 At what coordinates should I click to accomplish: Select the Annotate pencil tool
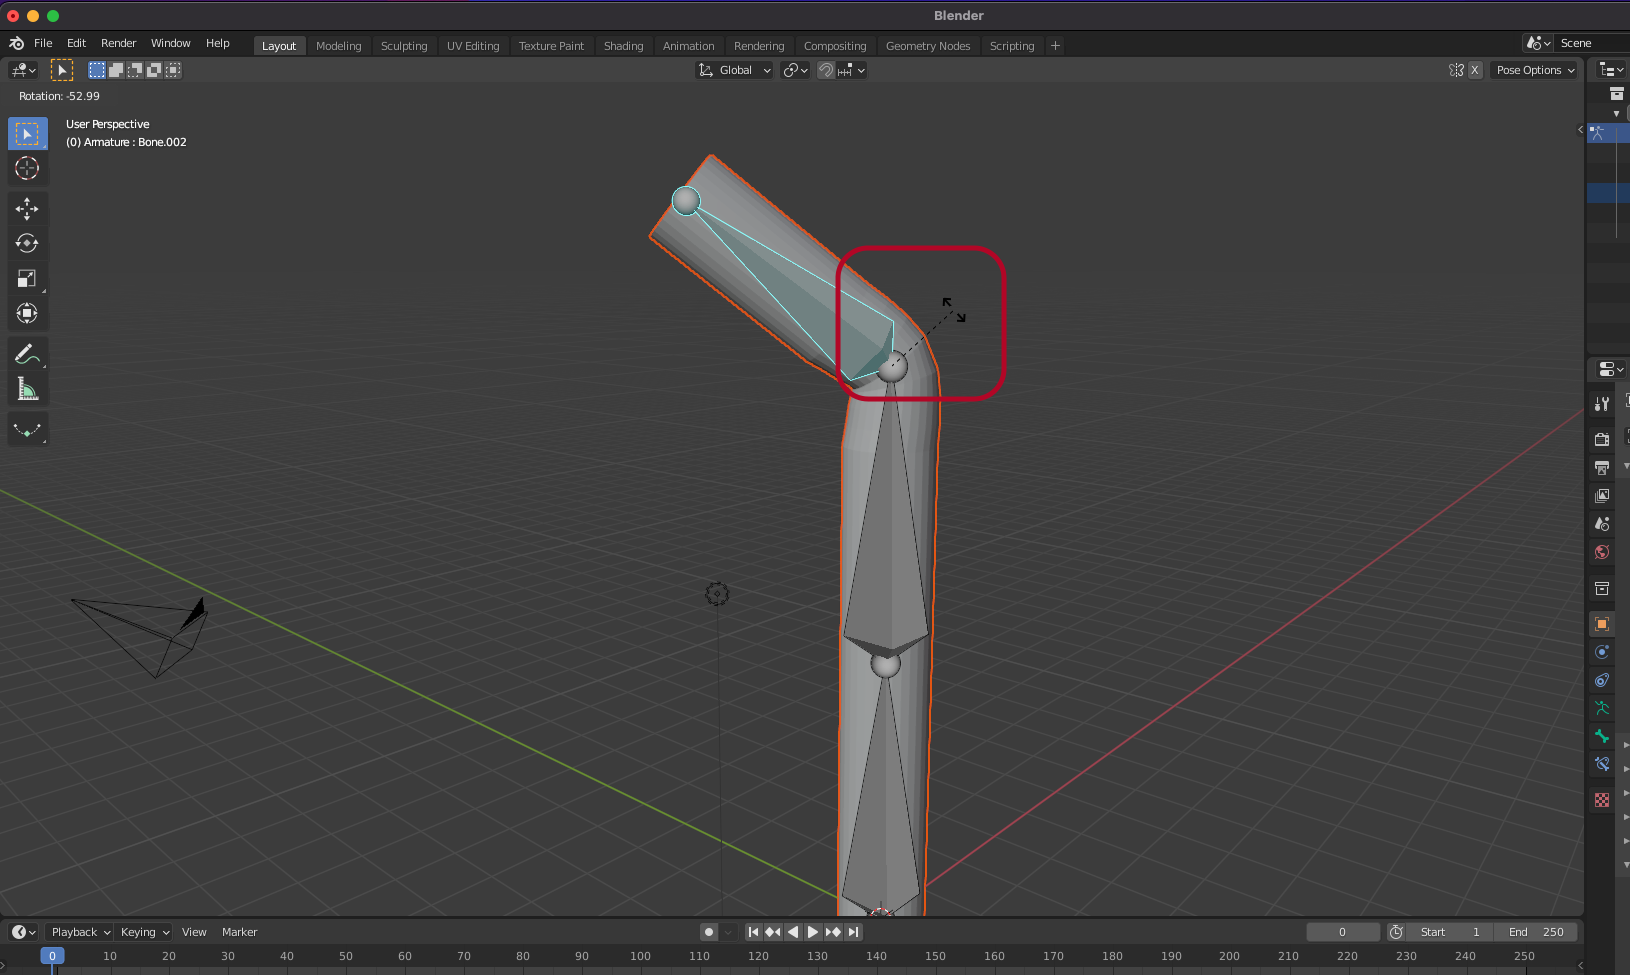click(27, 354)
